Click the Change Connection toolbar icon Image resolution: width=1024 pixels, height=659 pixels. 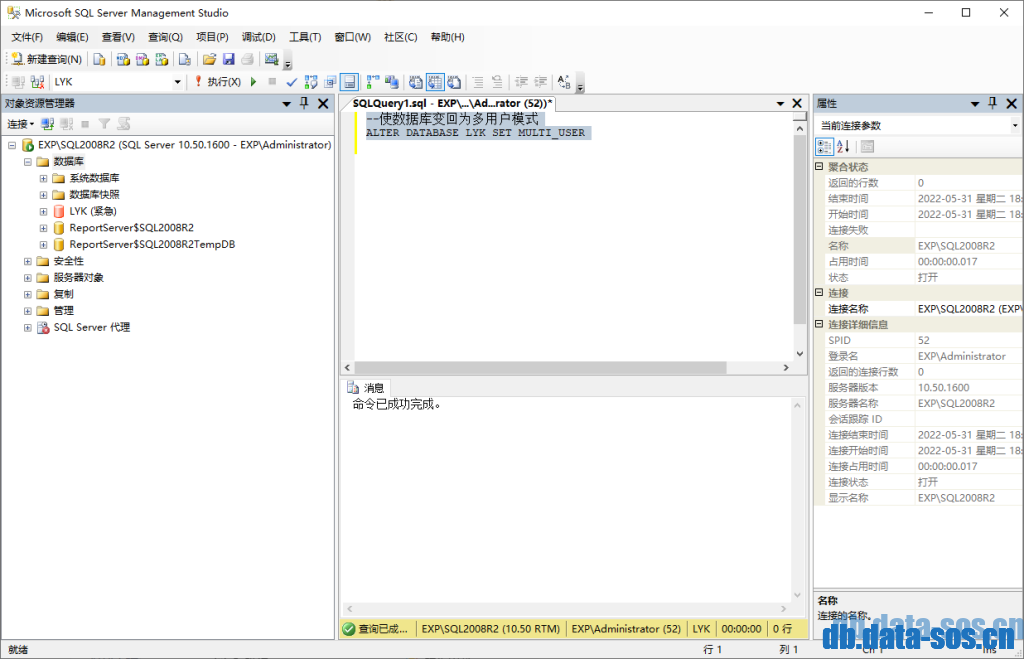[38, 82]
